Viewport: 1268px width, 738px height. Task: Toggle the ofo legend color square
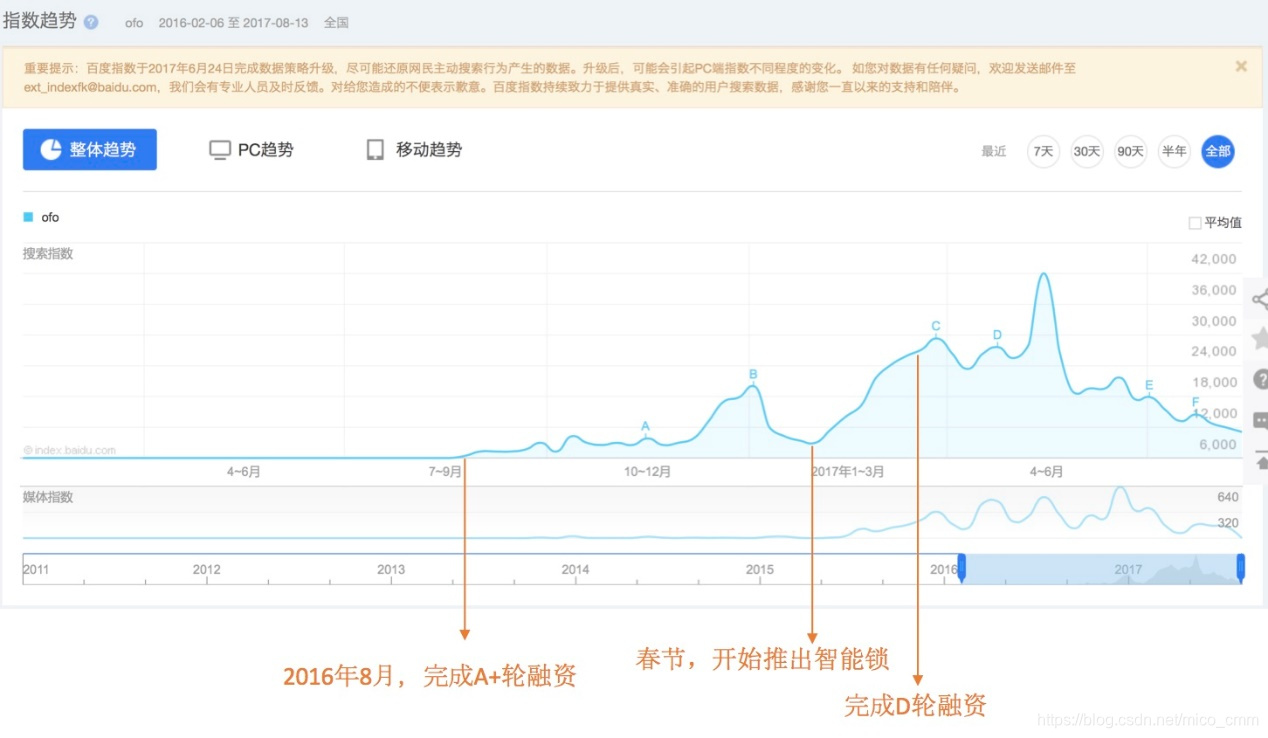point(28,217)
